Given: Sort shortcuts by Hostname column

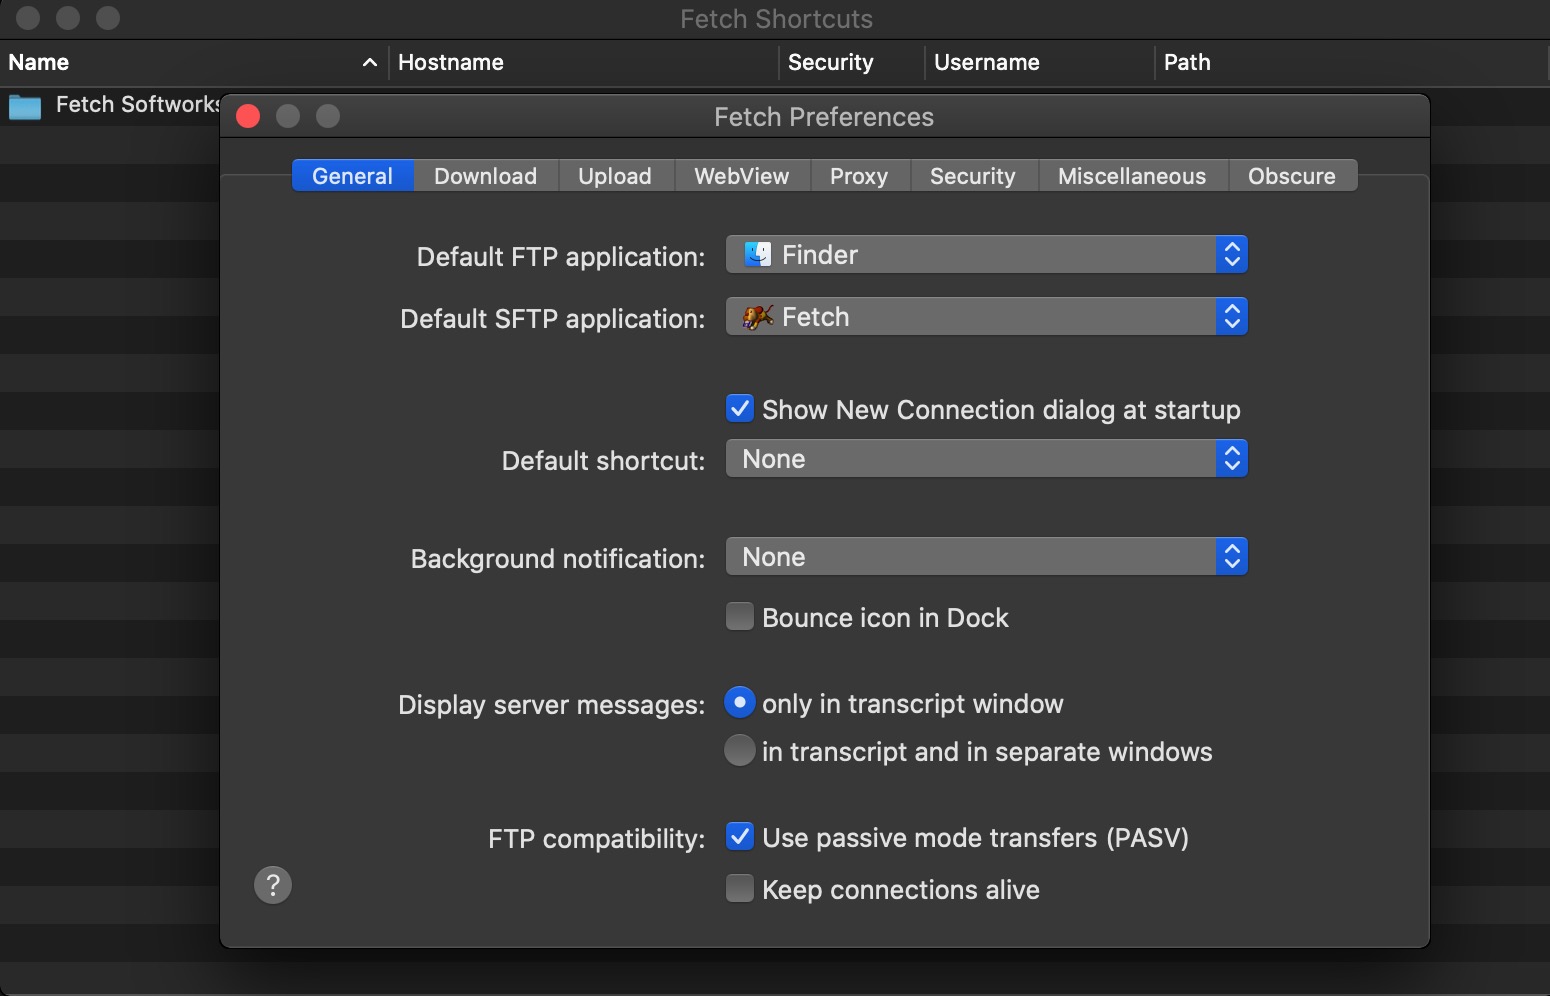Looking at the screenshot, I should [x=584, y=62].
